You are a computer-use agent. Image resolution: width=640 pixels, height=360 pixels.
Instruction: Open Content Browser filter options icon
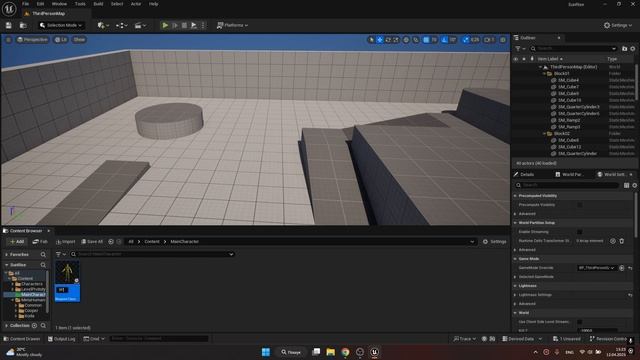click(x=60, y=254)
